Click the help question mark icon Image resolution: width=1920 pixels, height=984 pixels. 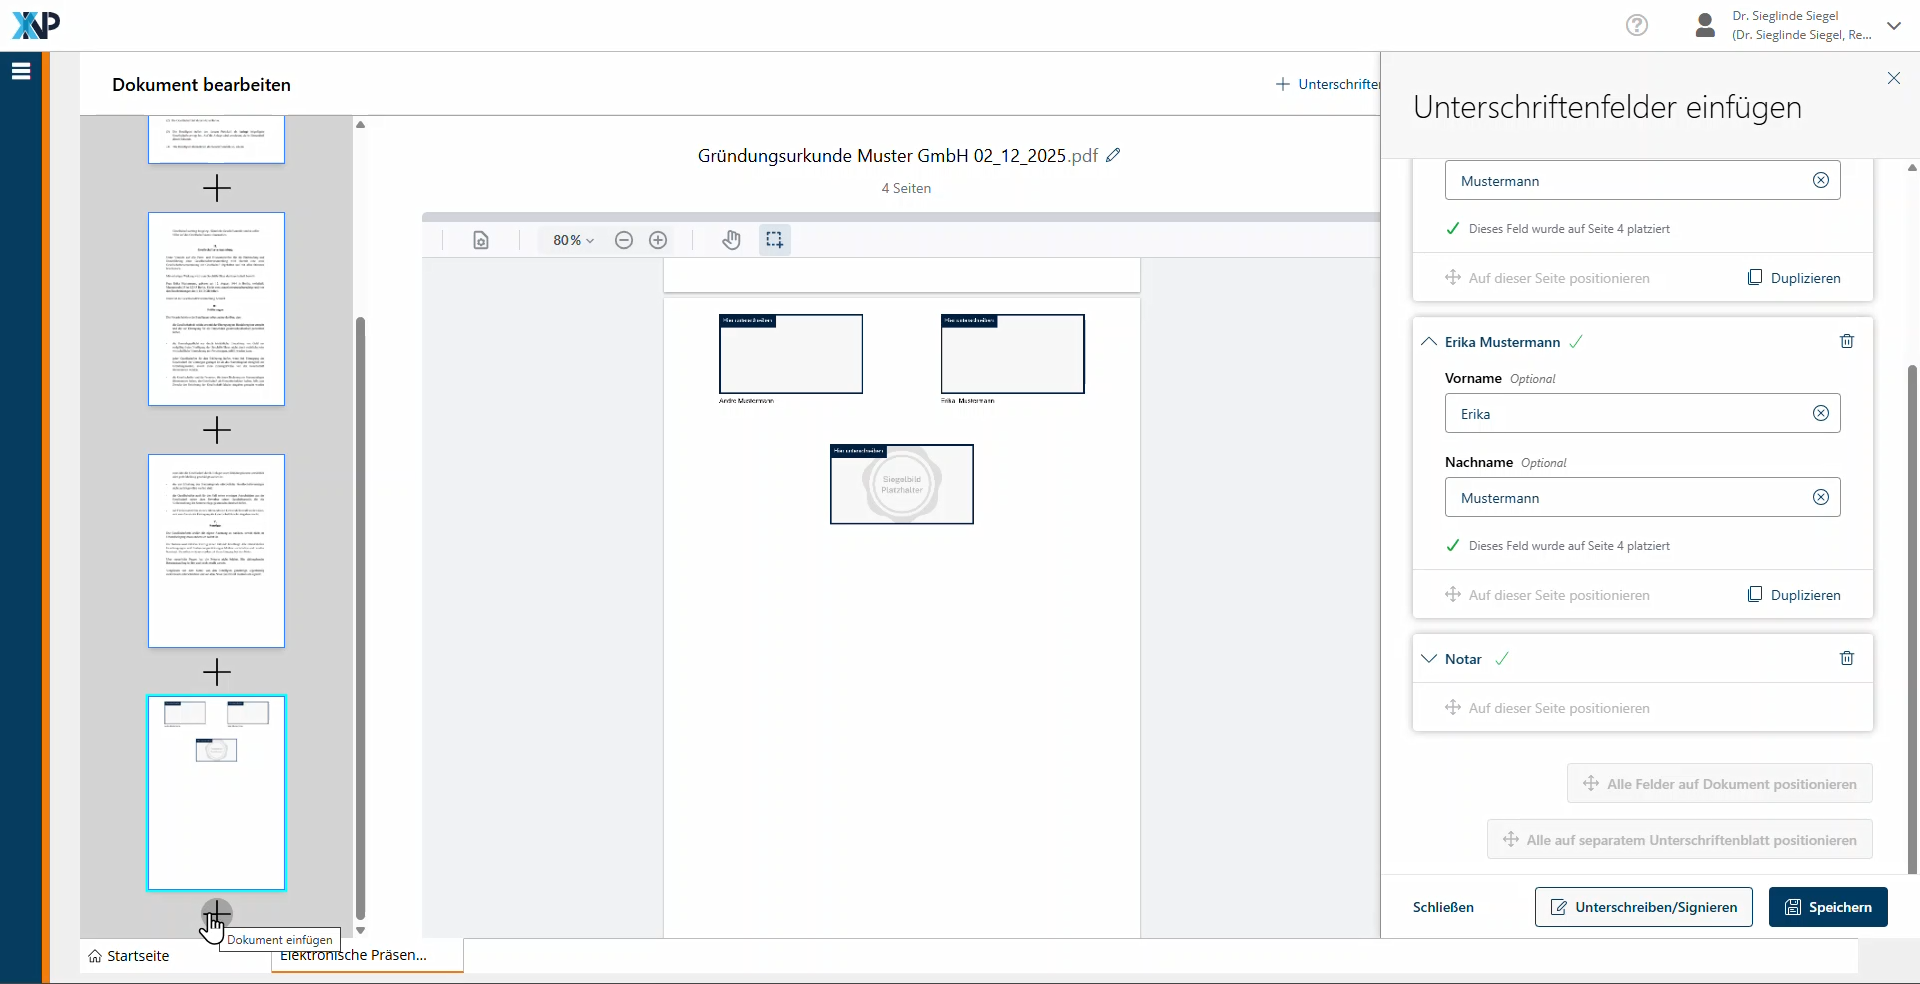pyautogui.click(x=1636, y=25)
